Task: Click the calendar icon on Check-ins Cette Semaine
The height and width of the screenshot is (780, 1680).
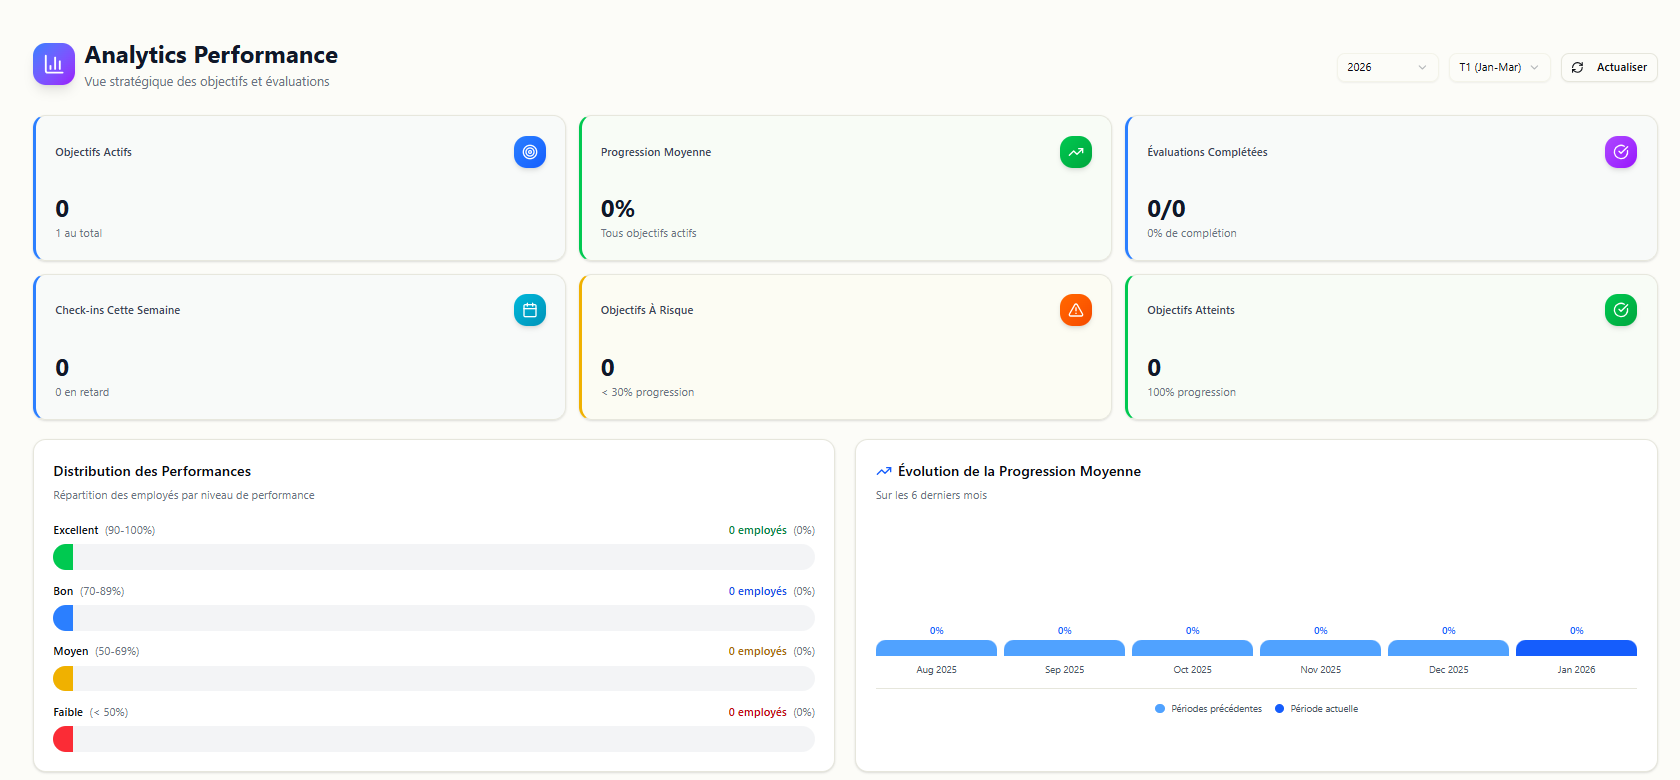Action: tap(530, 311)
